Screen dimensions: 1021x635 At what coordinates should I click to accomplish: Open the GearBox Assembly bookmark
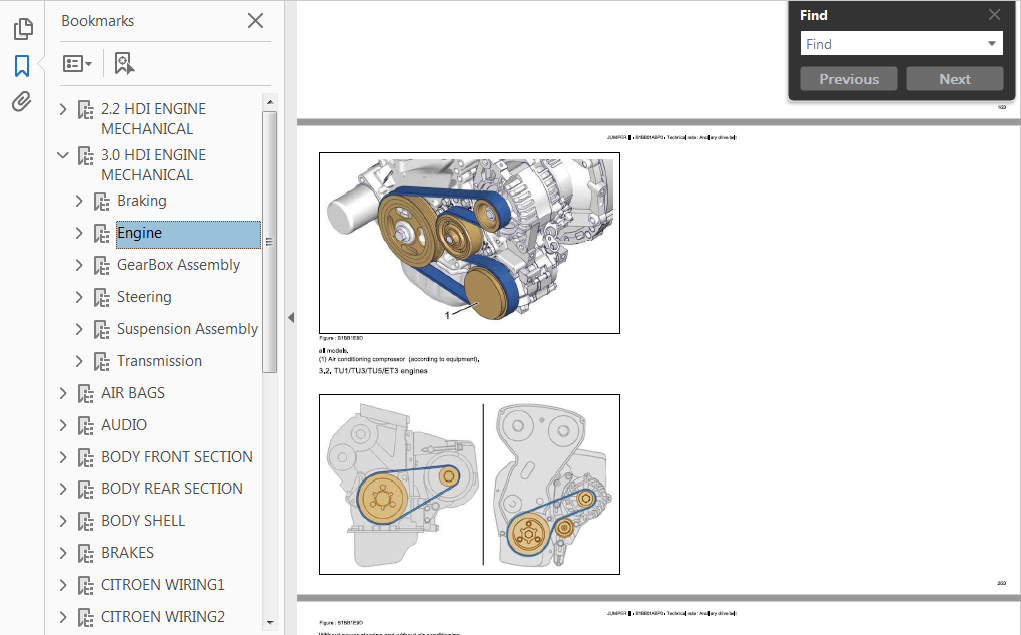pos(178,265)
